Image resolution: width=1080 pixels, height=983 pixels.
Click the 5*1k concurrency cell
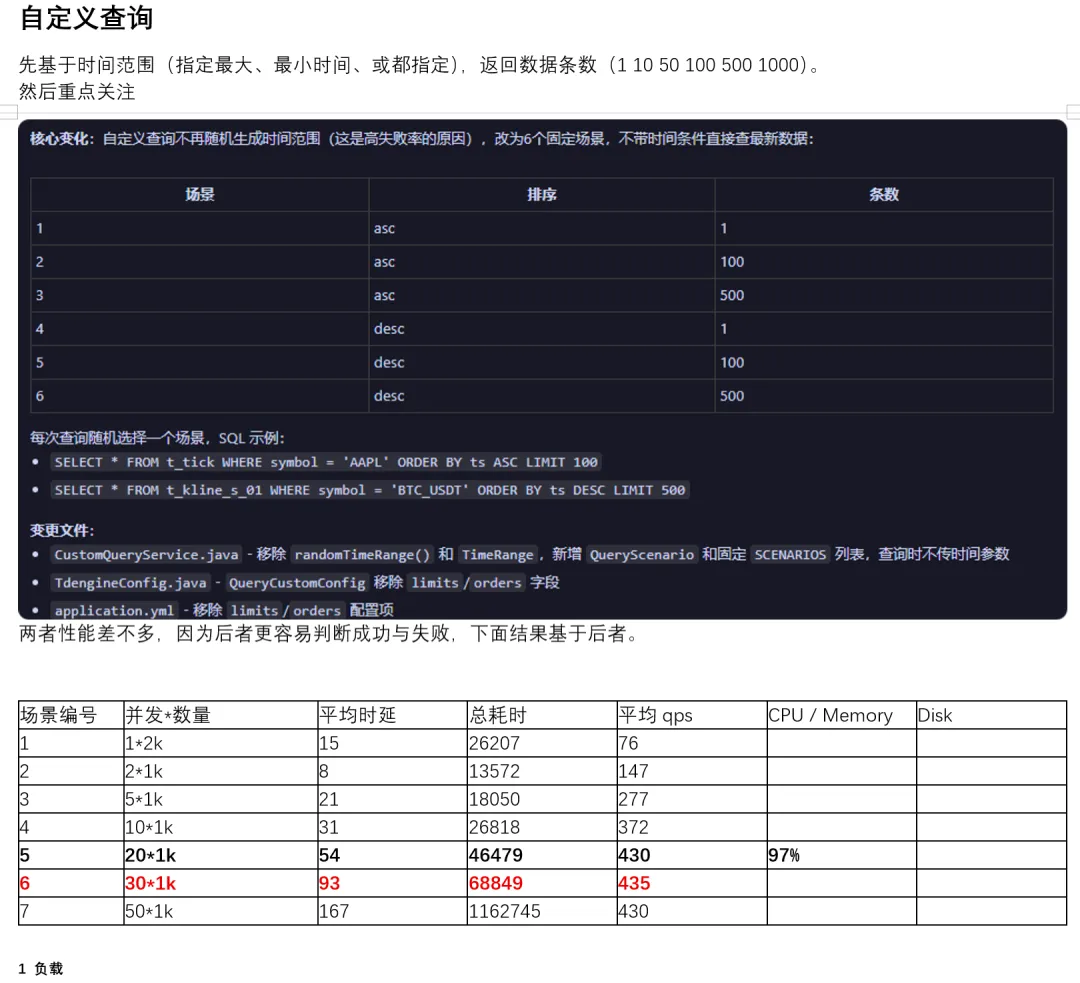[x=220, y=799]
